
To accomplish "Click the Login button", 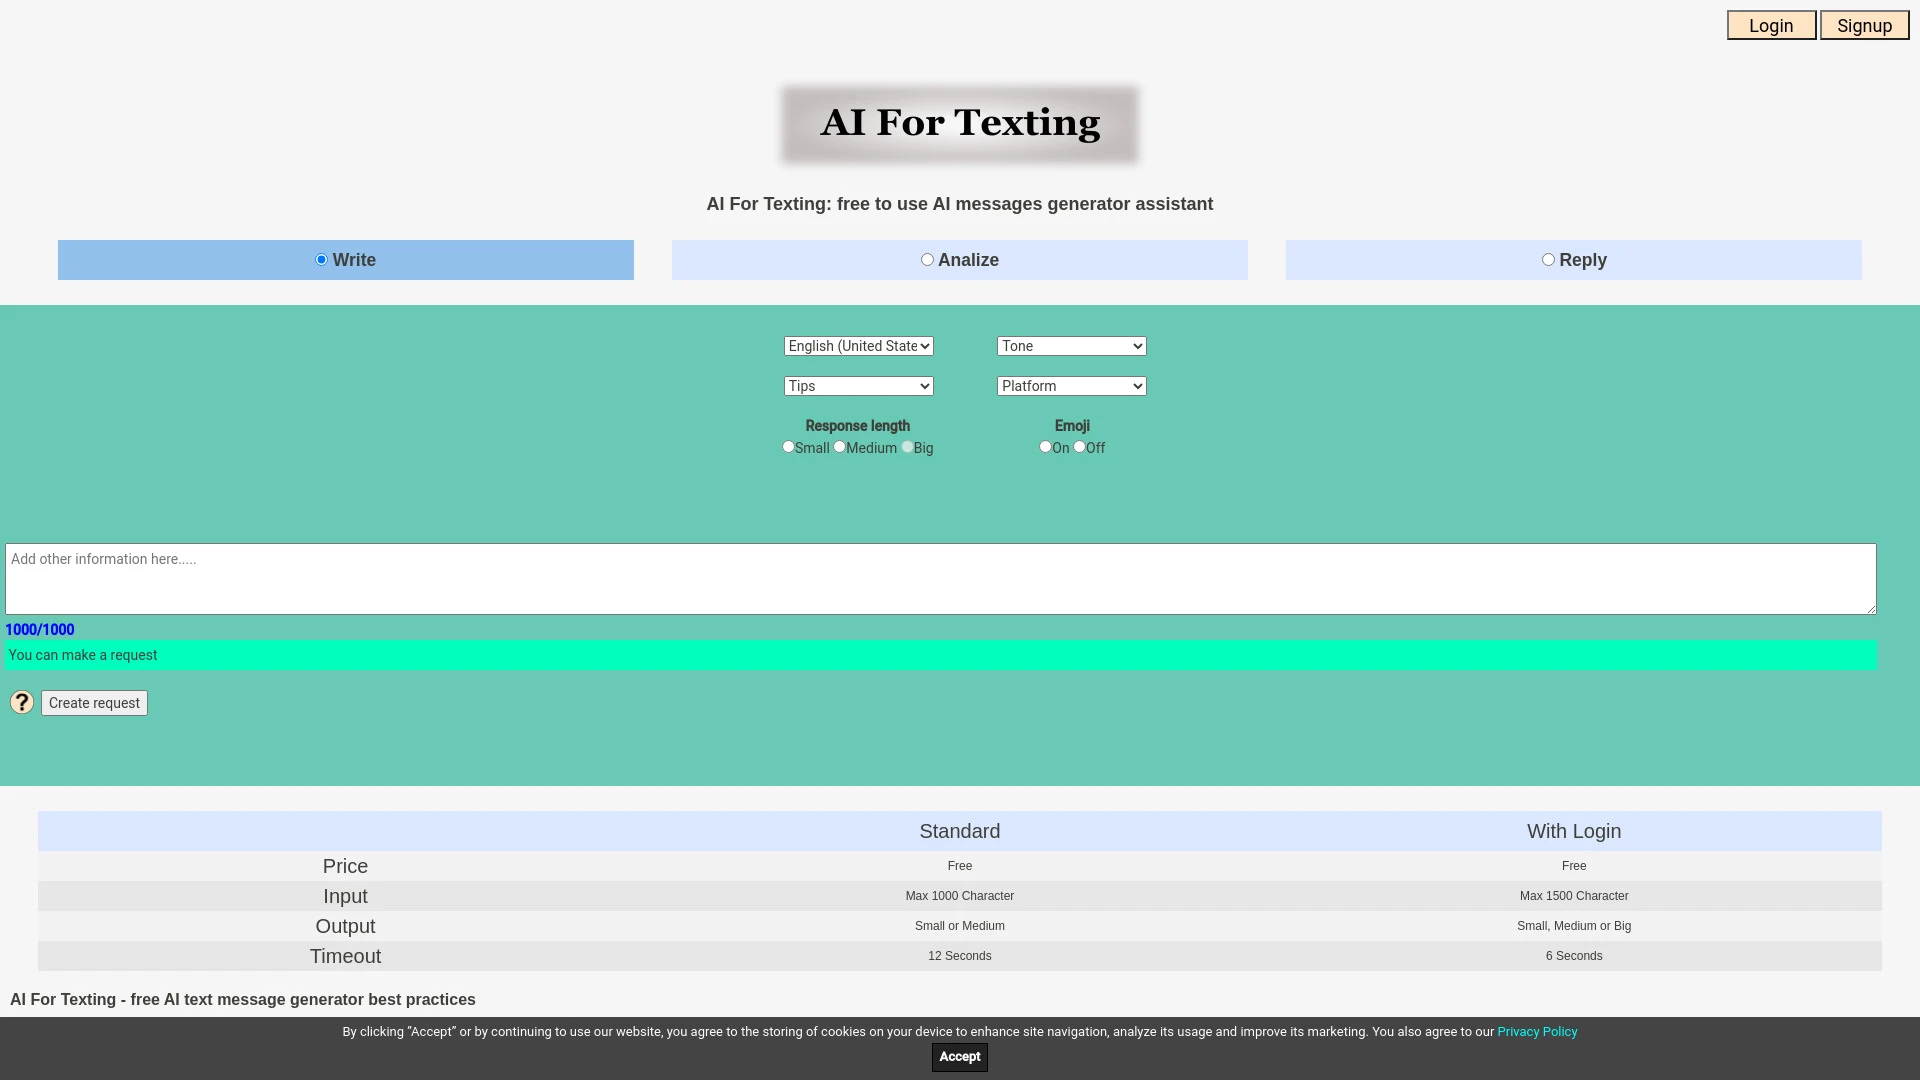I will (1771, 25).
